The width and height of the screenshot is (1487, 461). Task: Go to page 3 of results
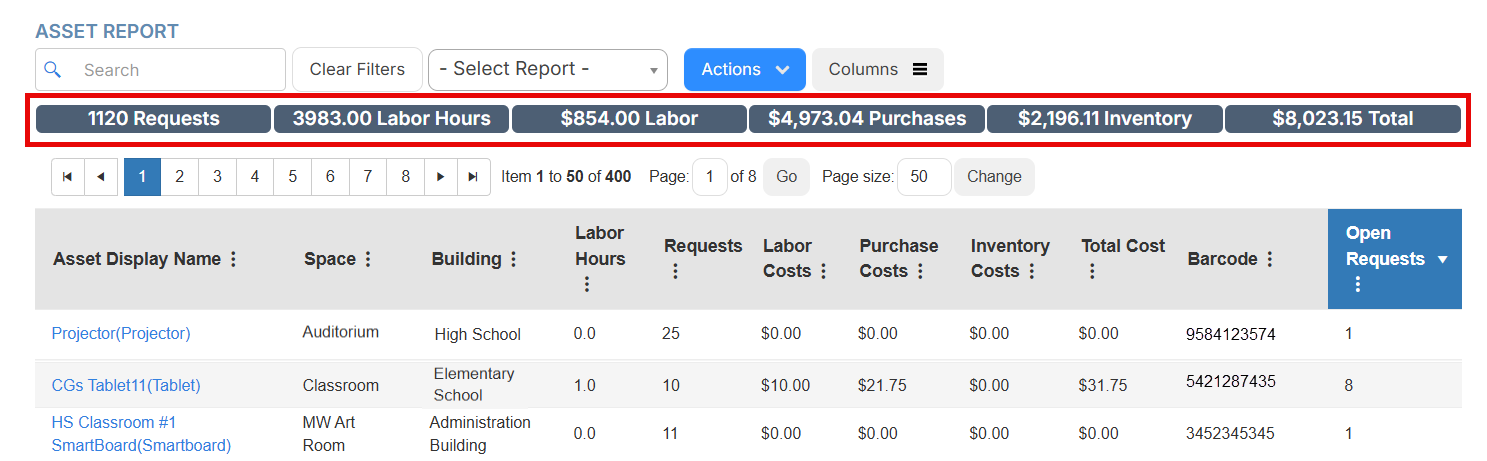click(x=217, y=177)
